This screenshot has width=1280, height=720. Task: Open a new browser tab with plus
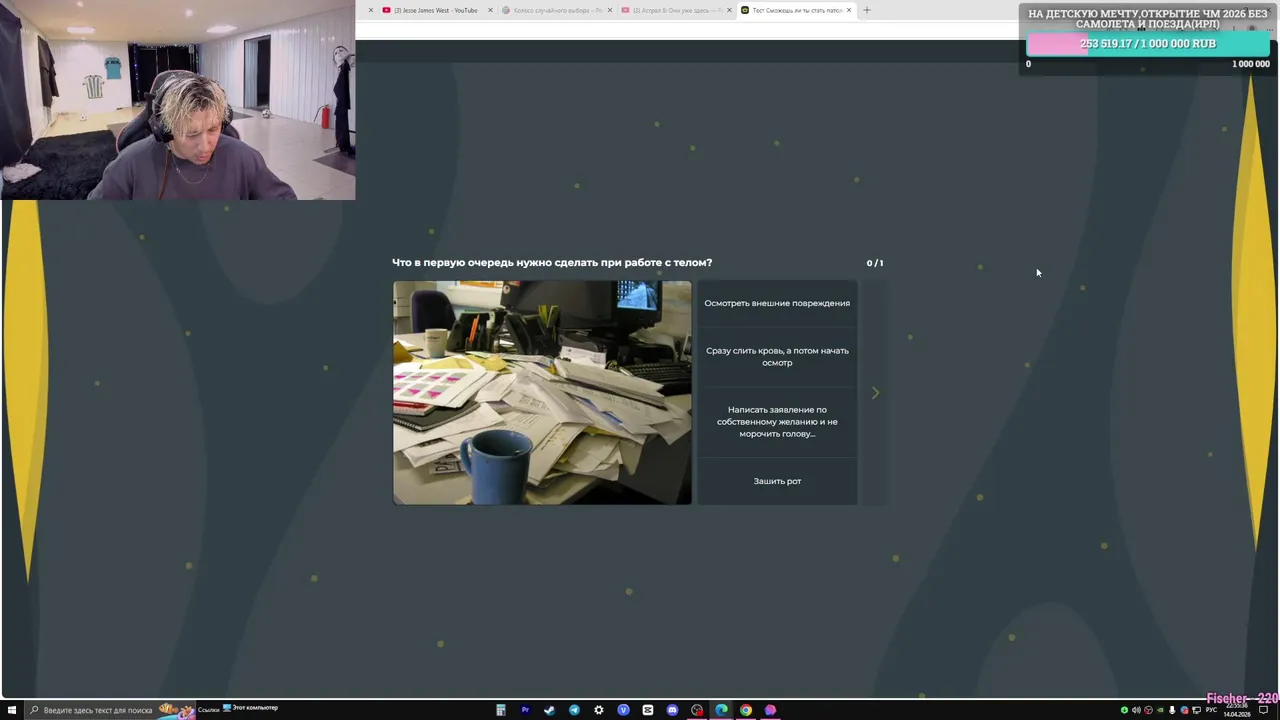(x=867, y=10)
